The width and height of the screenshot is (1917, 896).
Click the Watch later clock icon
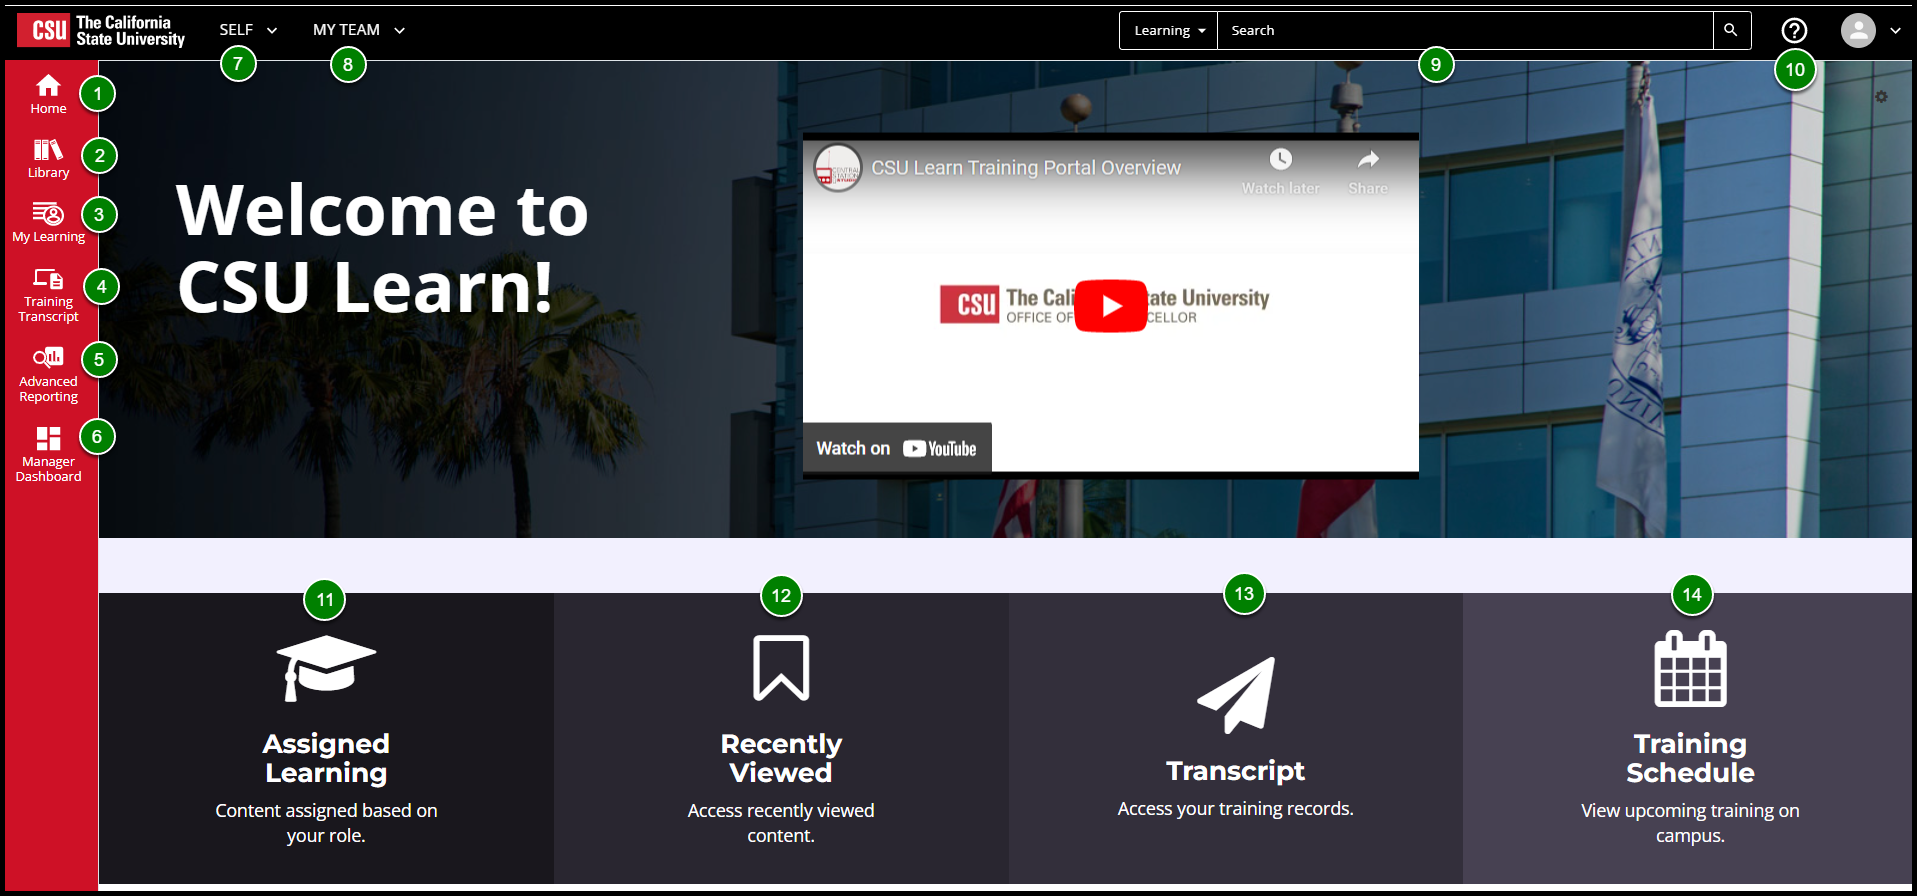[x=1281, y=159]
